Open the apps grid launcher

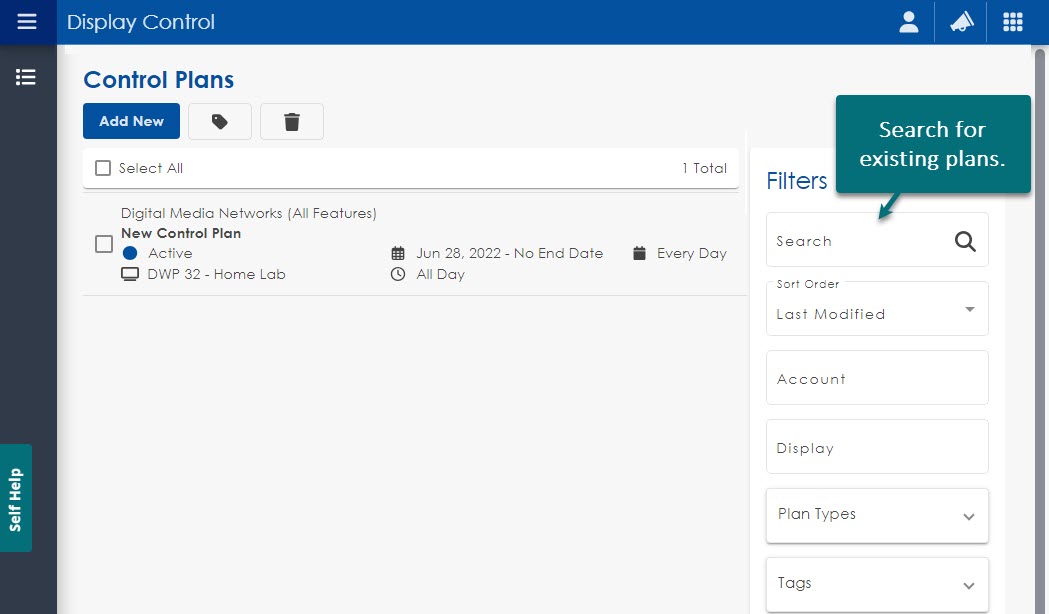pyautogui.click(x=1013, y=22)
